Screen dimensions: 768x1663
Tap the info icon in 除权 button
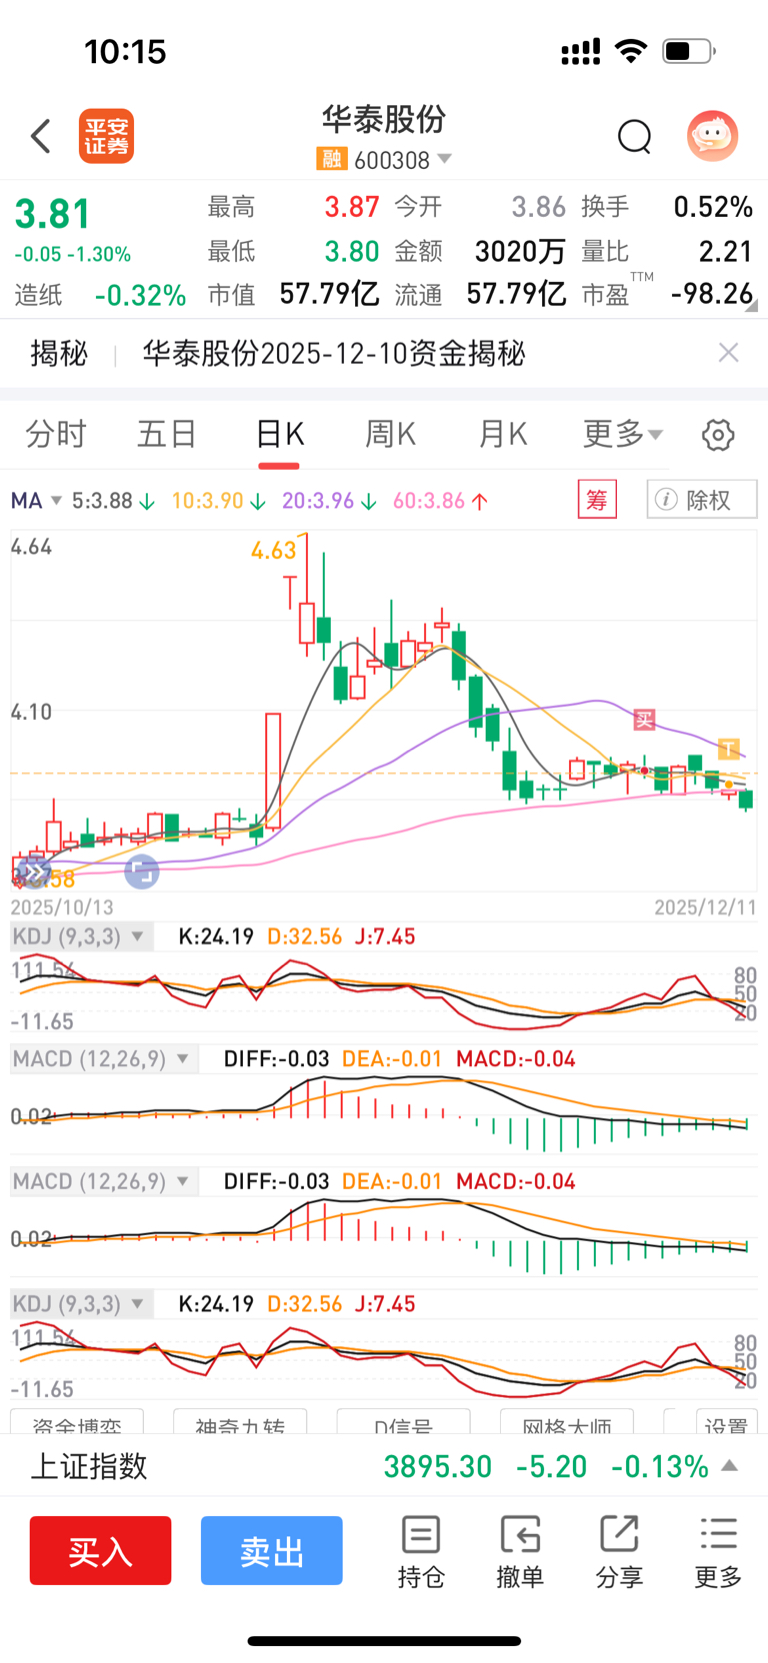(x=666, y=499)
